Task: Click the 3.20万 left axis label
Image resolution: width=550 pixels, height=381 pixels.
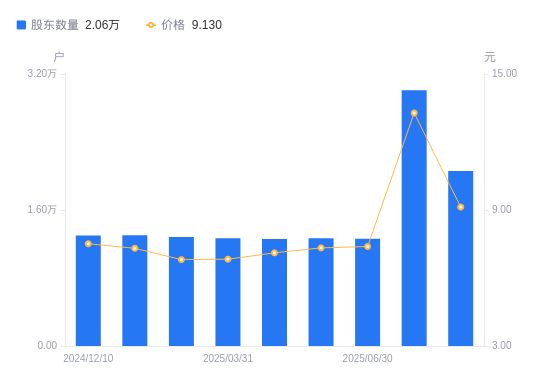Action: (42, 73)
